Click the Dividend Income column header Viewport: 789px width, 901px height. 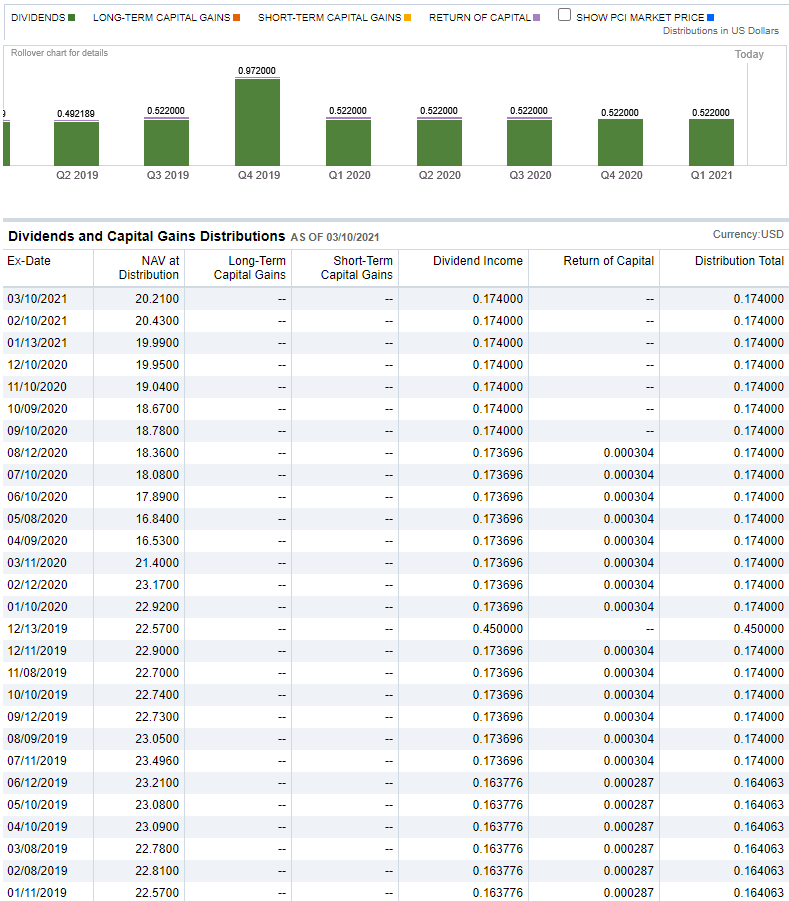click(478, 261)
